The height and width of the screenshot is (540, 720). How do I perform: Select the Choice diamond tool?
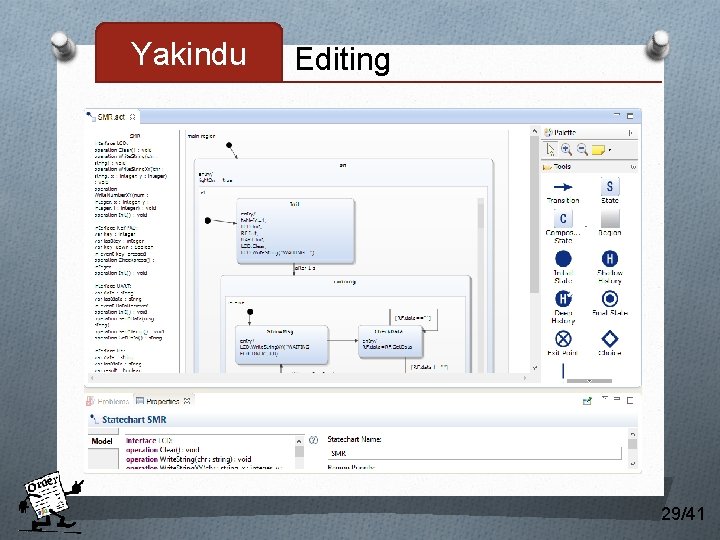click(x=610, y=343)
